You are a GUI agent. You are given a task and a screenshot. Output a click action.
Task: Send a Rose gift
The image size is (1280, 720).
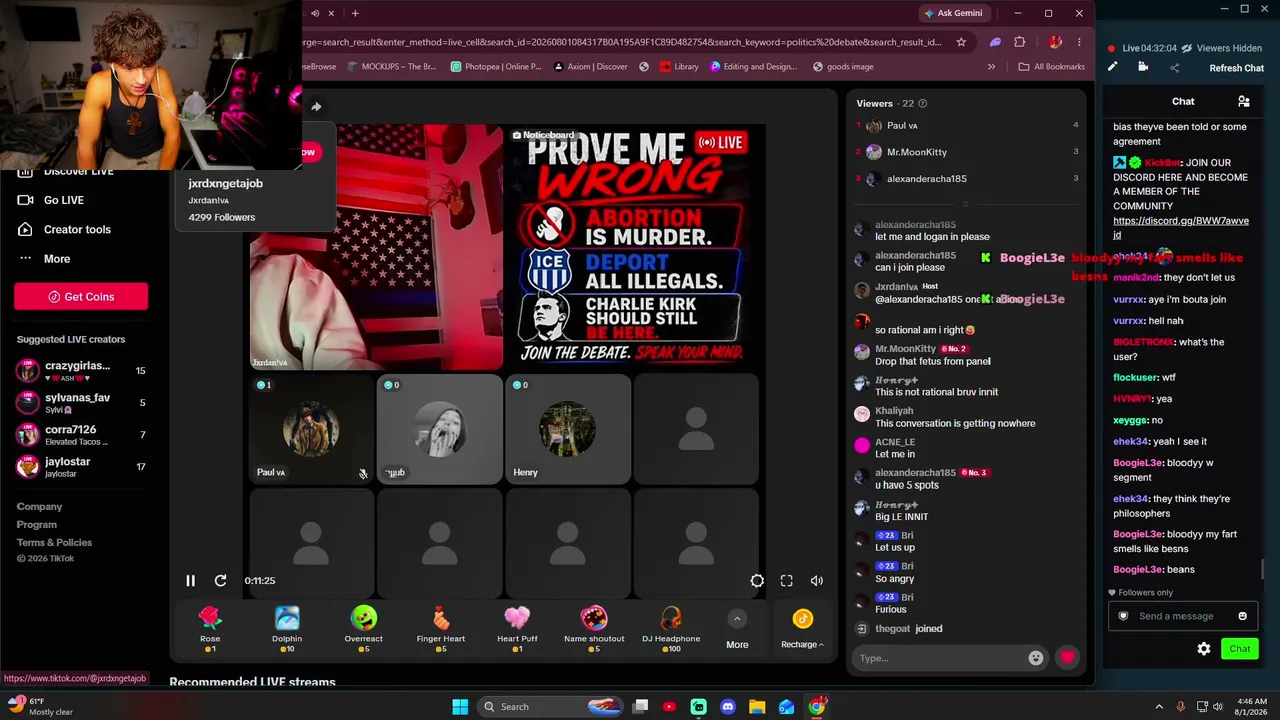coord(210,629)
